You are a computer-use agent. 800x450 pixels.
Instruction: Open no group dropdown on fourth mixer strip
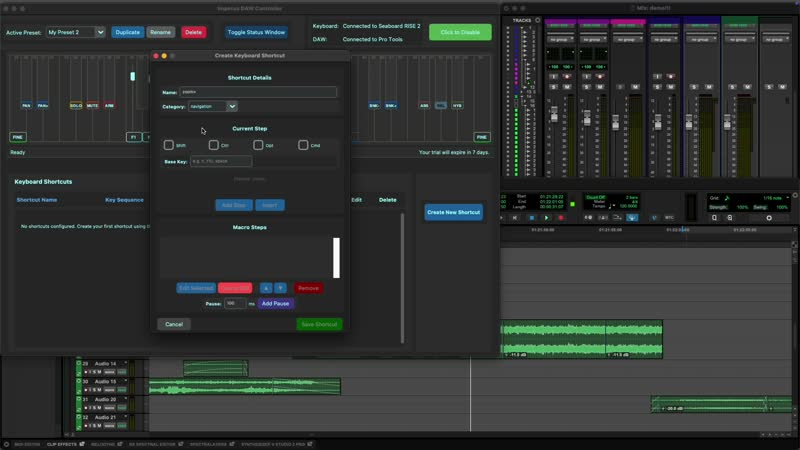pyautogui.click(x=664, y=39)
